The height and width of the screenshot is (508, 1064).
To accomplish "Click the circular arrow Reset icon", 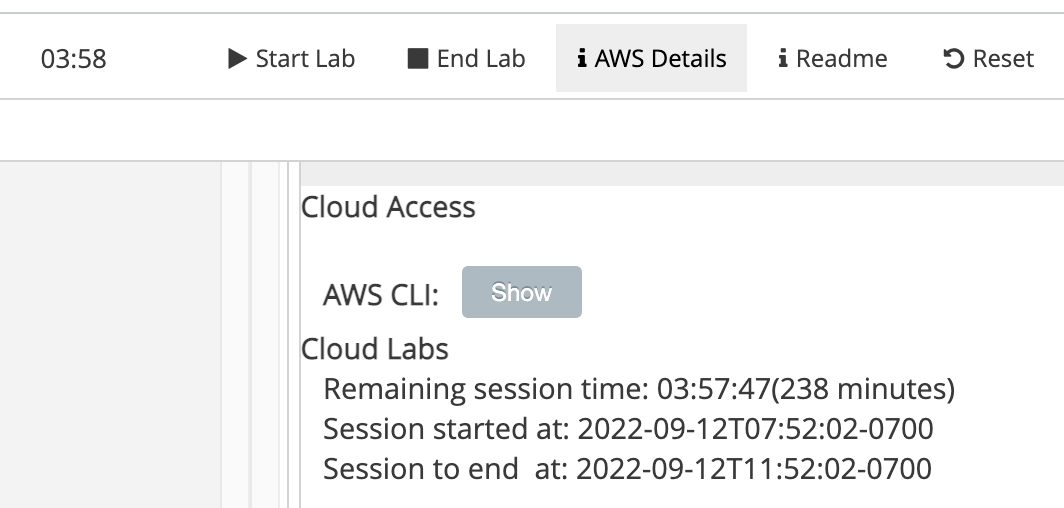I will 954,59.
